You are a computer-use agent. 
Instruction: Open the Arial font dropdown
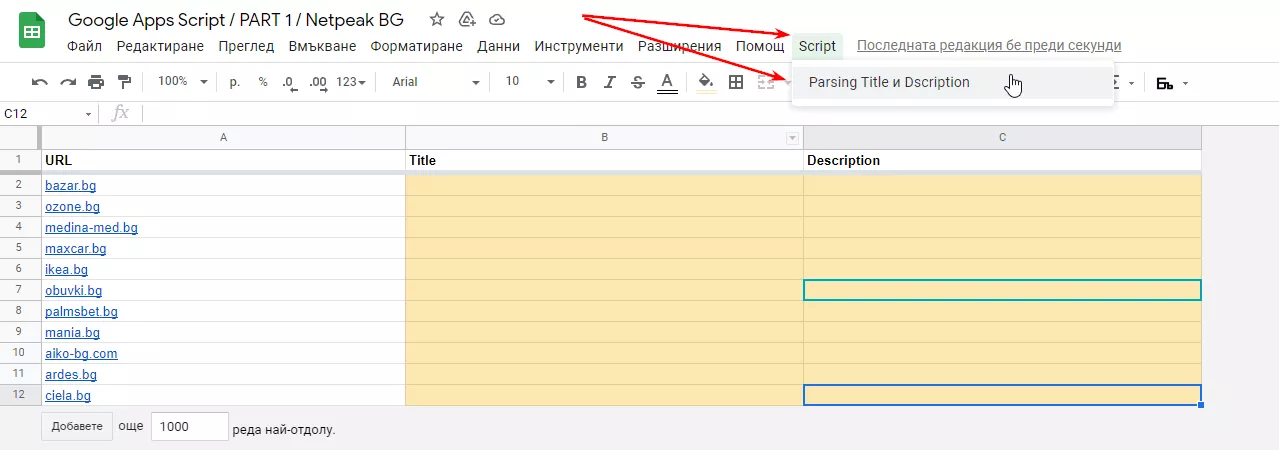(x=436, y=82)
